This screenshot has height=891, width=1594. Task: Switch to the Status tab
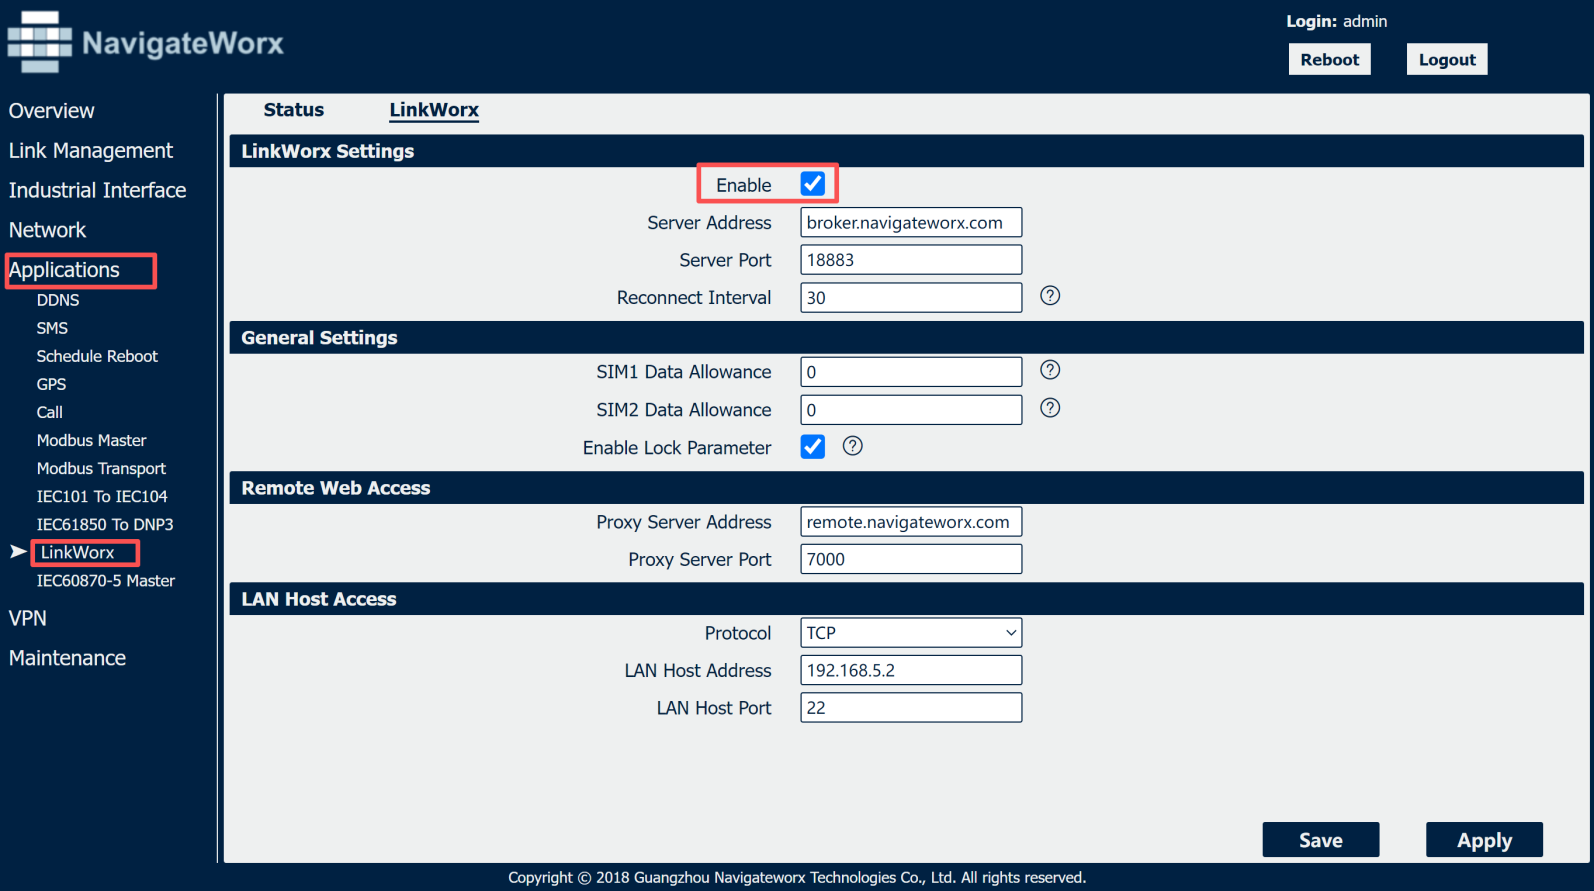click(293, 110)
